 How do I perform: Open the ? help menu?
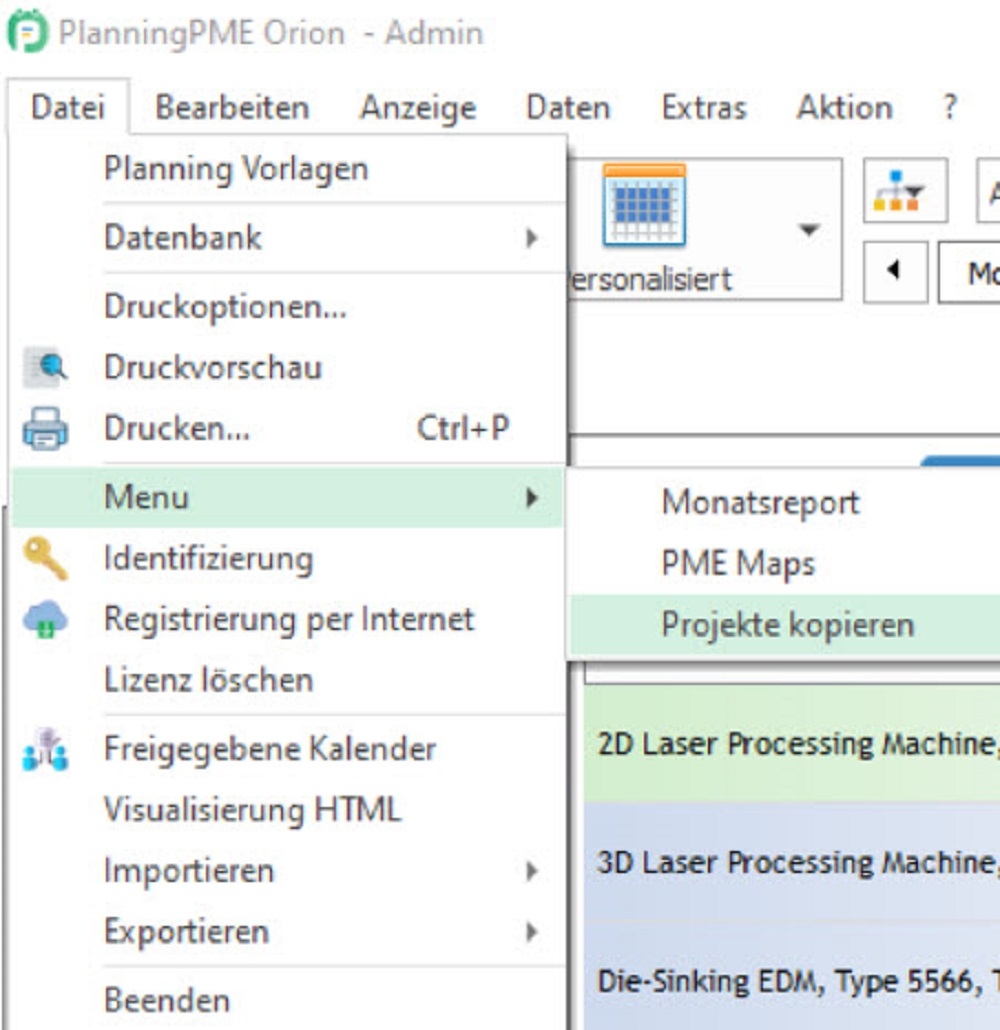[x=949, y=107]
